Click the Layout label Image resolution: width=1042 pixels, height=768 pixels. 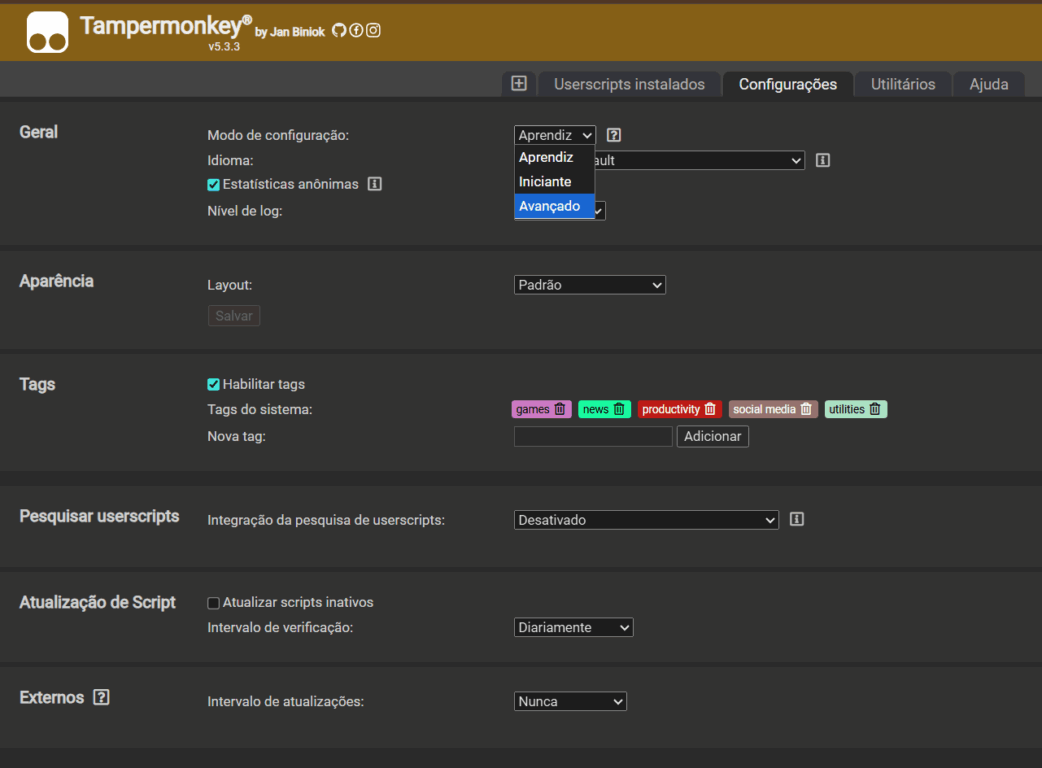tap(230, 285)
